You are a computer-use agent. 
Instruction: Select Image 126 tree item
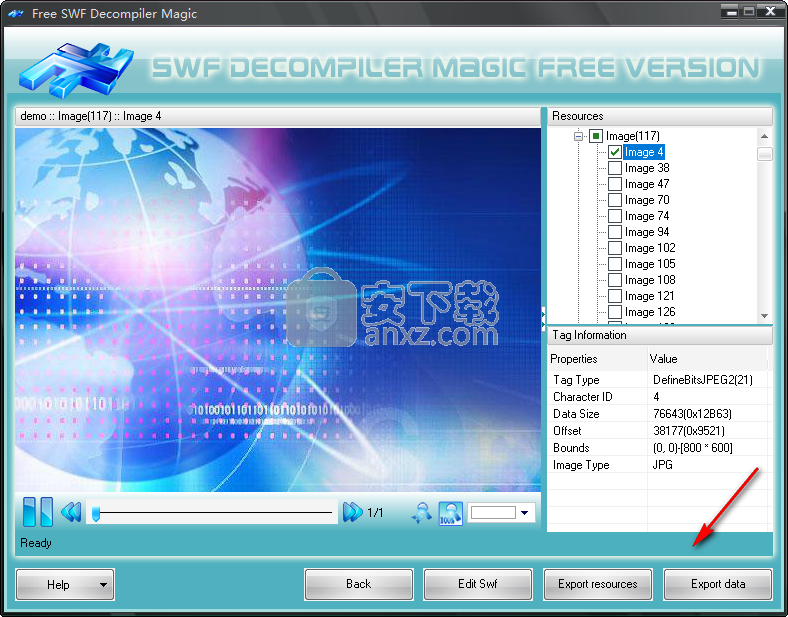pos(650,312)
